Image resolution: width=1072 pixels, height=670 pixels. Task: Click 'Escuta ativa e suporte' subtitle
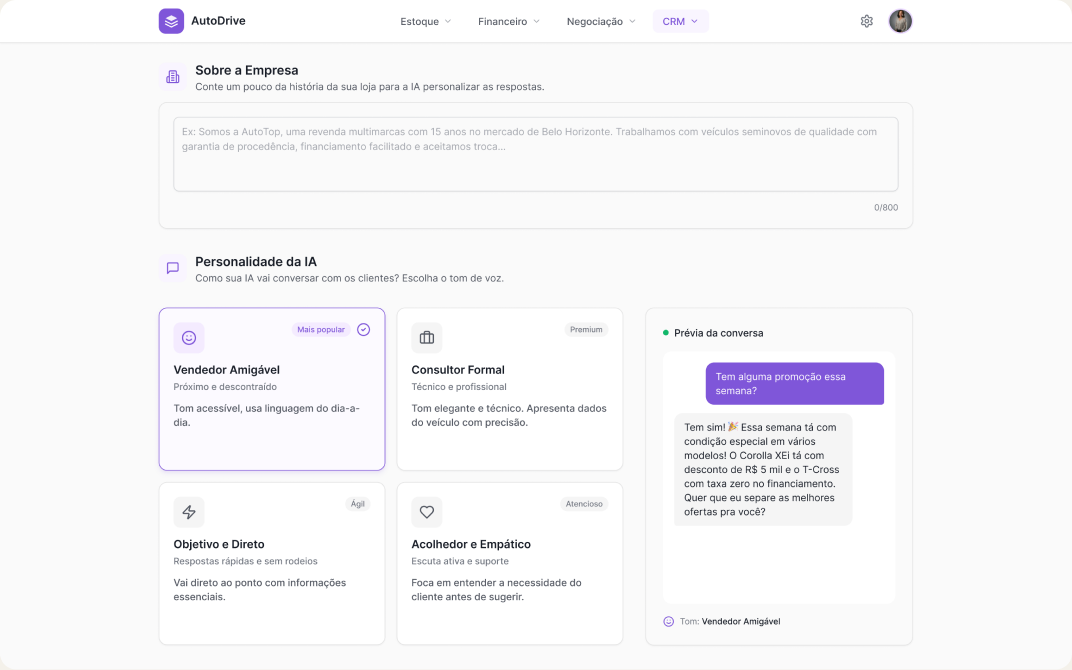[460, 561]
